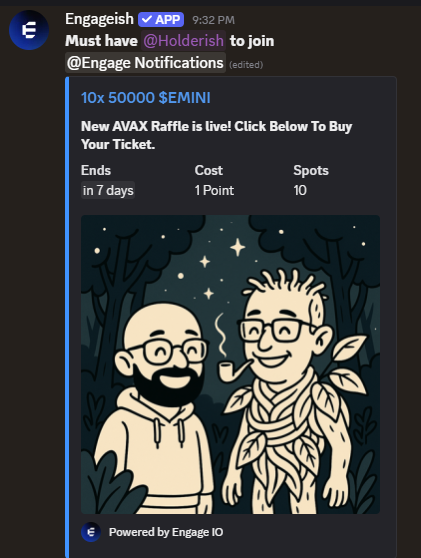Click the Engage IO footer logo icon
421x558 pixels.
[x=91, y=532]
